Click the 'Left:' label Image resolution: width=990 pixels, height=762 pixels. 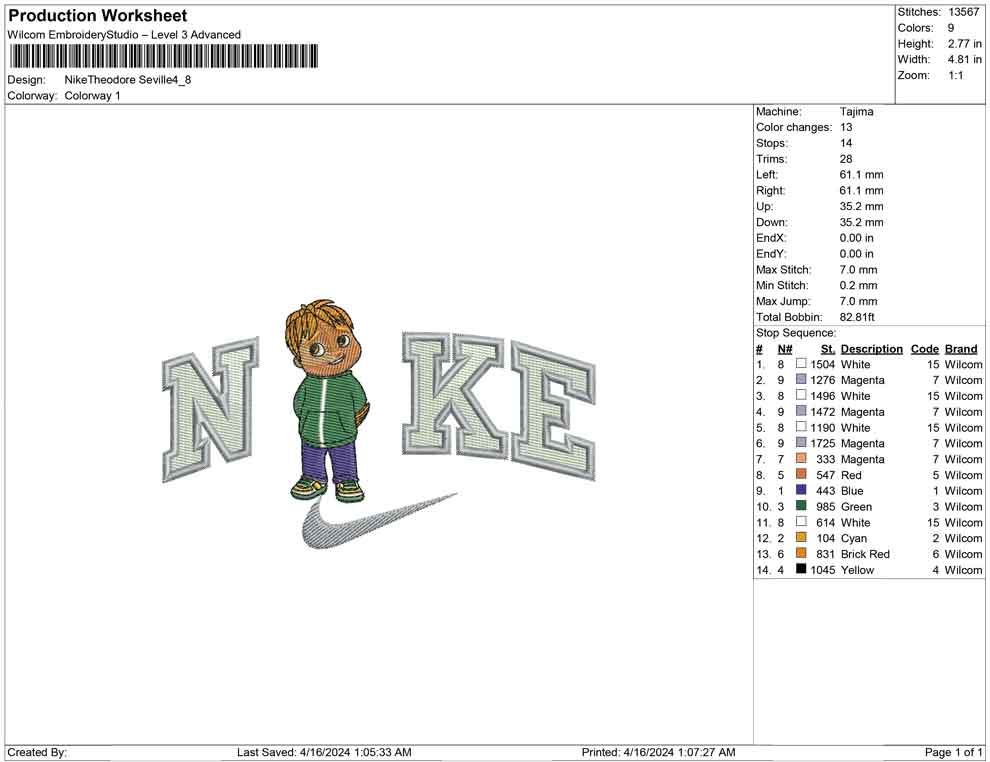point(767,174)
